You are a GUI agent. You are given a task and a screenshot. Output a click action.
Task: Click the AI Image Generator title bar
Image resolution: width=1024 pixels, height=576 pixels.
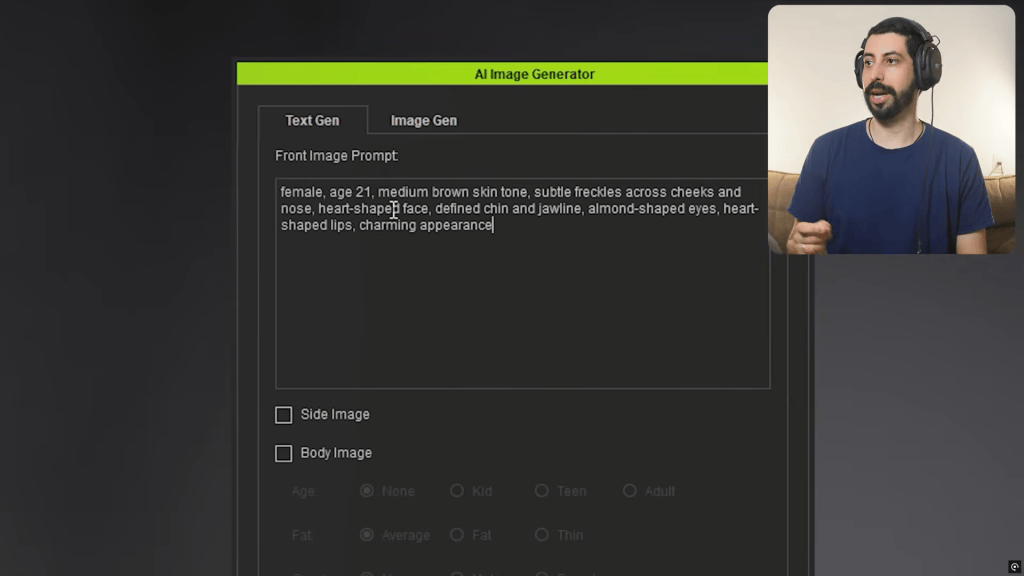pyautogui.click(x=502, y=74)
